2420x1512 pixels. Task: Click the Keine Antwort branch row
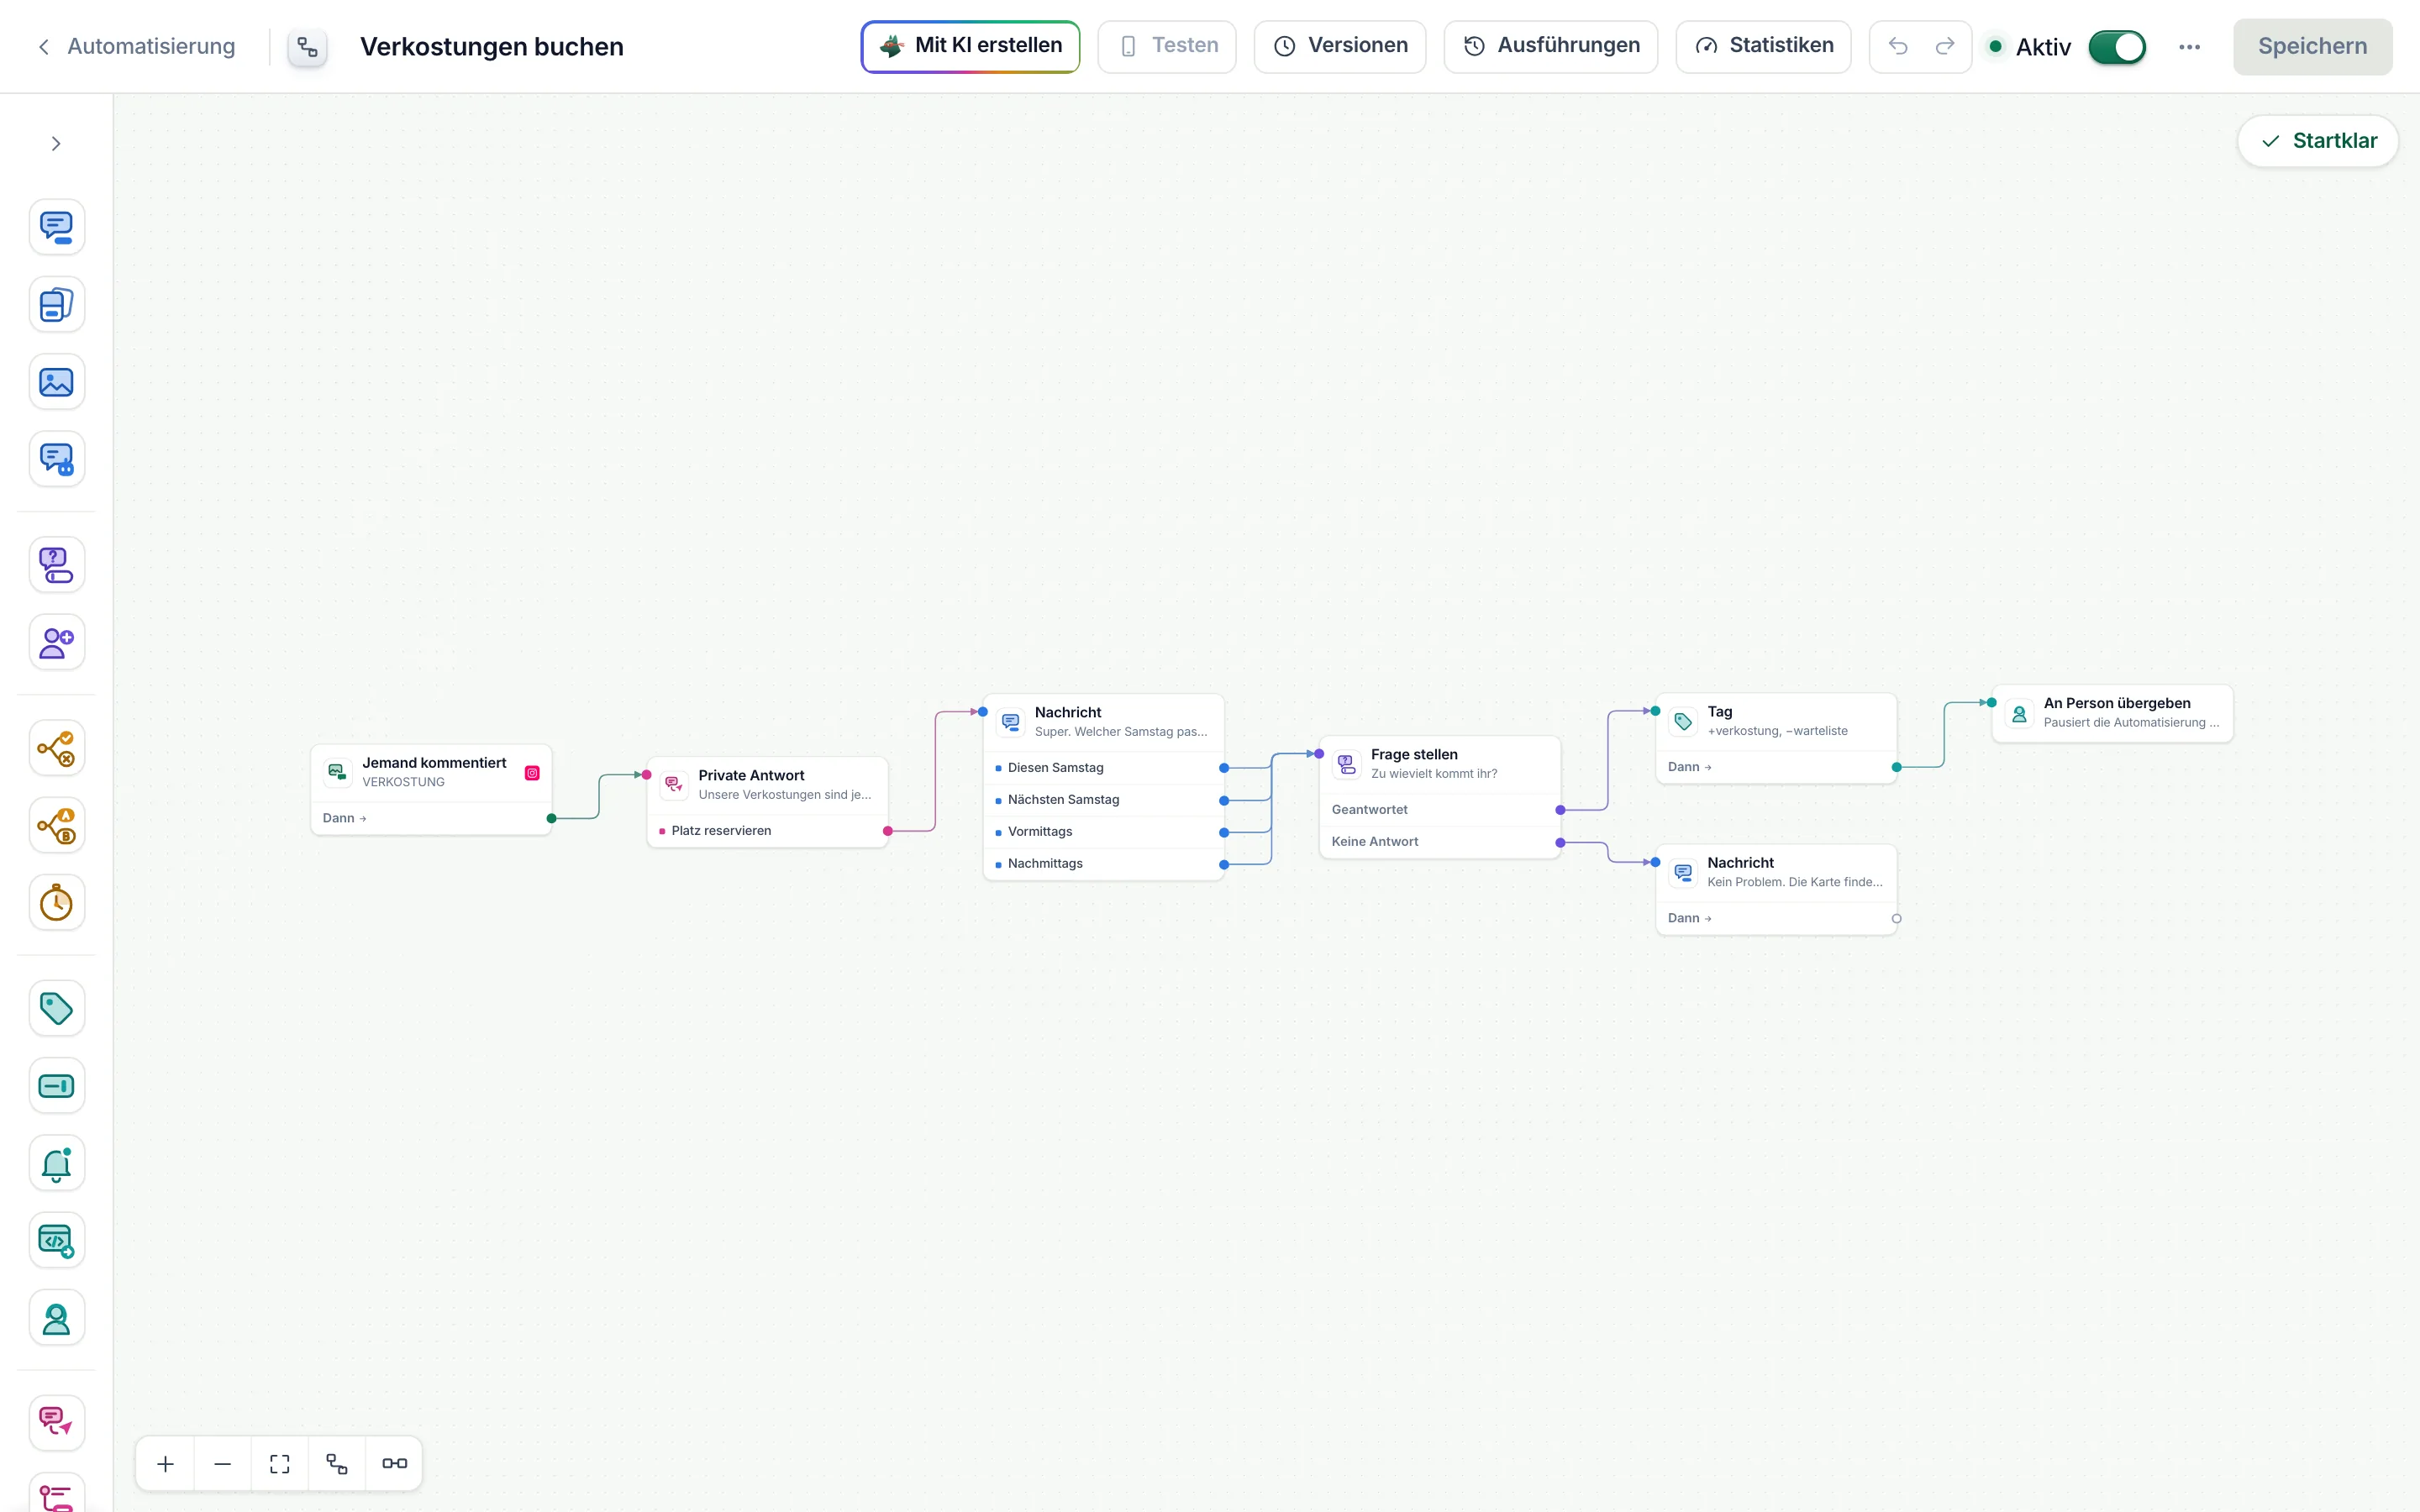(x=1440, y=842)
